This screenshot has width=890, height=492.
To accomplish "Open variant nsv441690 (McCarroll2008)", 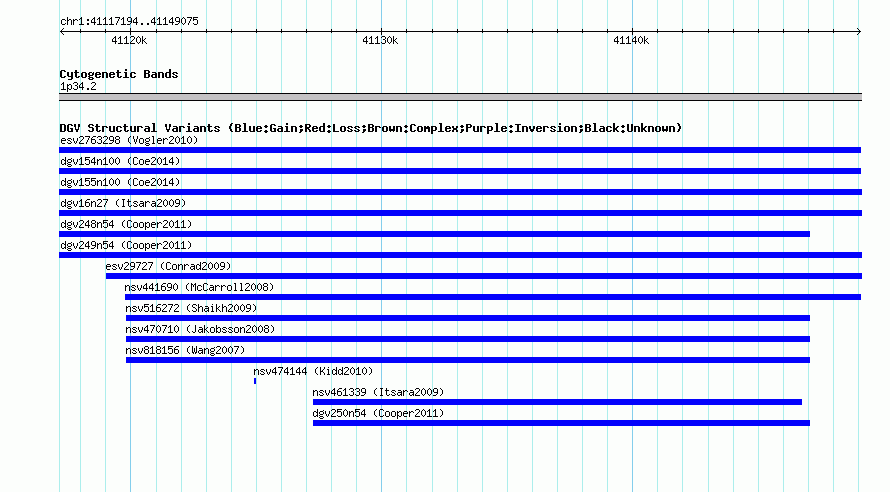I will coord(199,287).
